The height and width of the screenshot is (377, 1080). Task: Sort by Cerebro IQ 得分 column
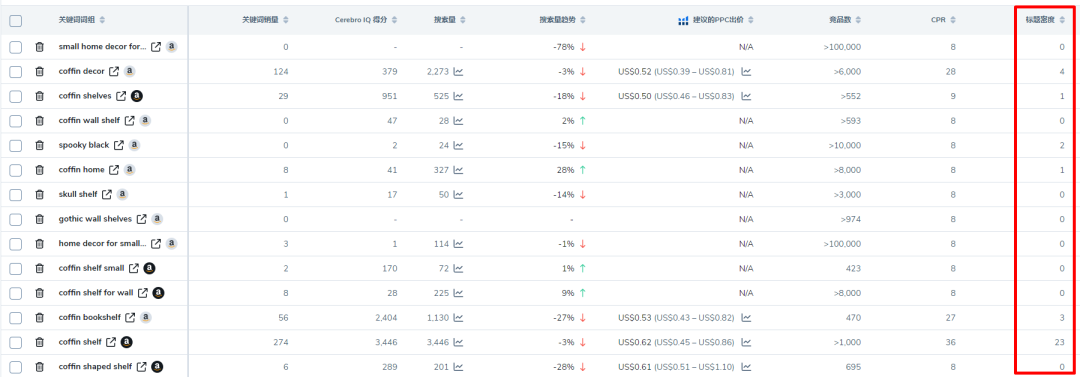[x=402, y=20]
